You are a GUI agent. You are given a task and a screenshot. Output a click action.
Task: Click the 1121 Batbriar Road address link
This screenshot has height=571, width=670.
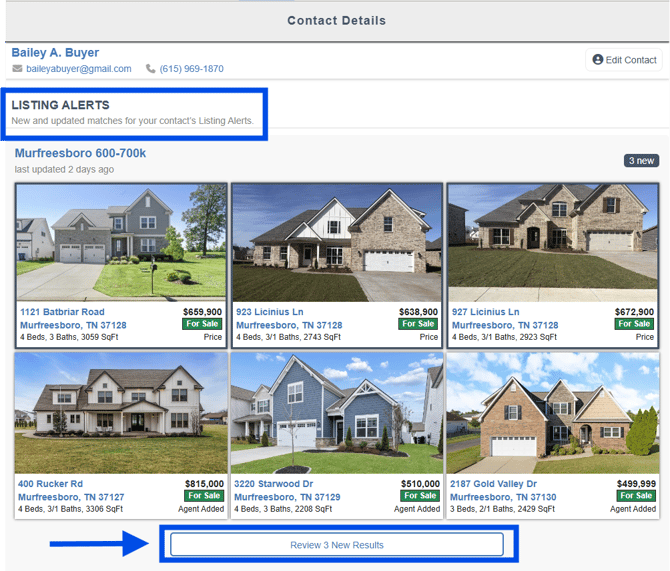point(62,312)
